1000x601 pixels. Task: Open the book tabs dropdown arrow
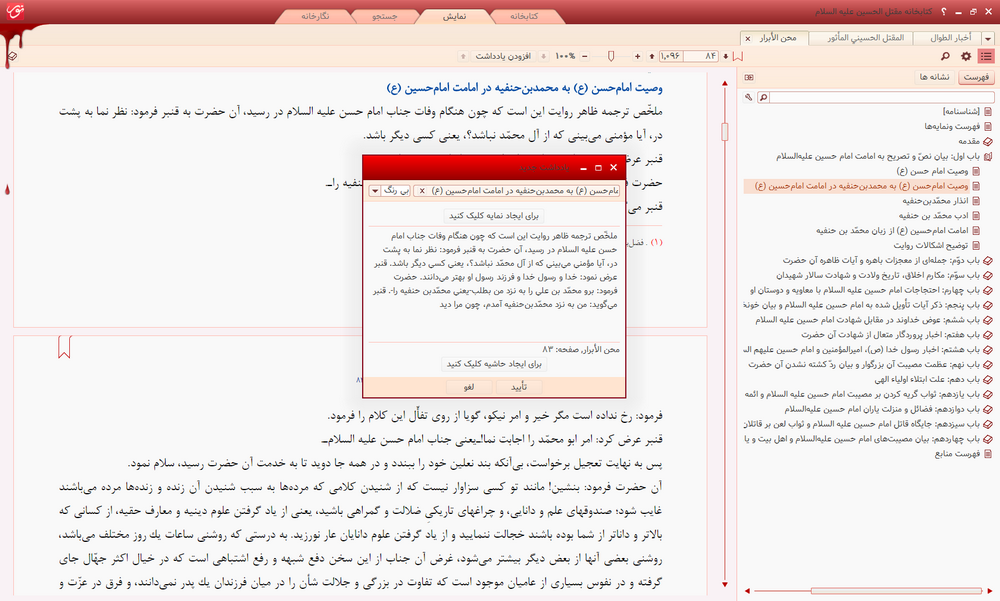(x=988, y=39)
